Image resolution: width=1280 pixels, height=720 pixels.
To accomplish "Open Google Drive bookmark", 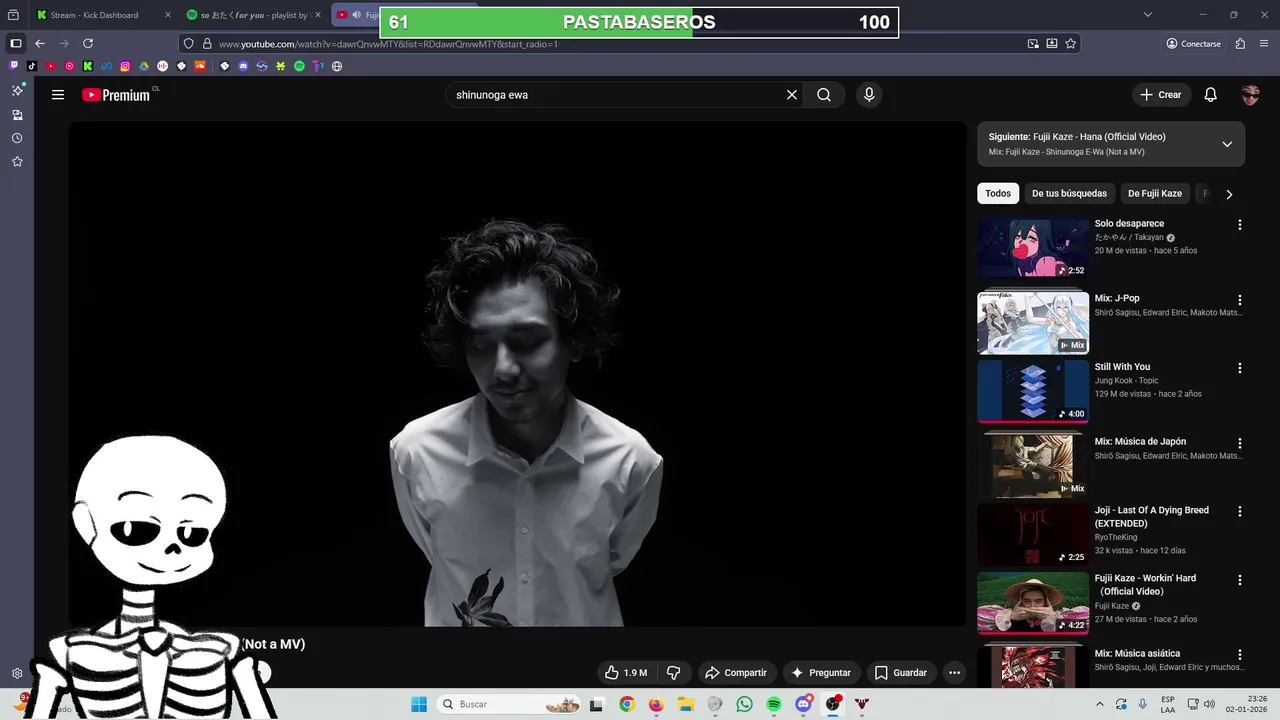I will (144, 66).
